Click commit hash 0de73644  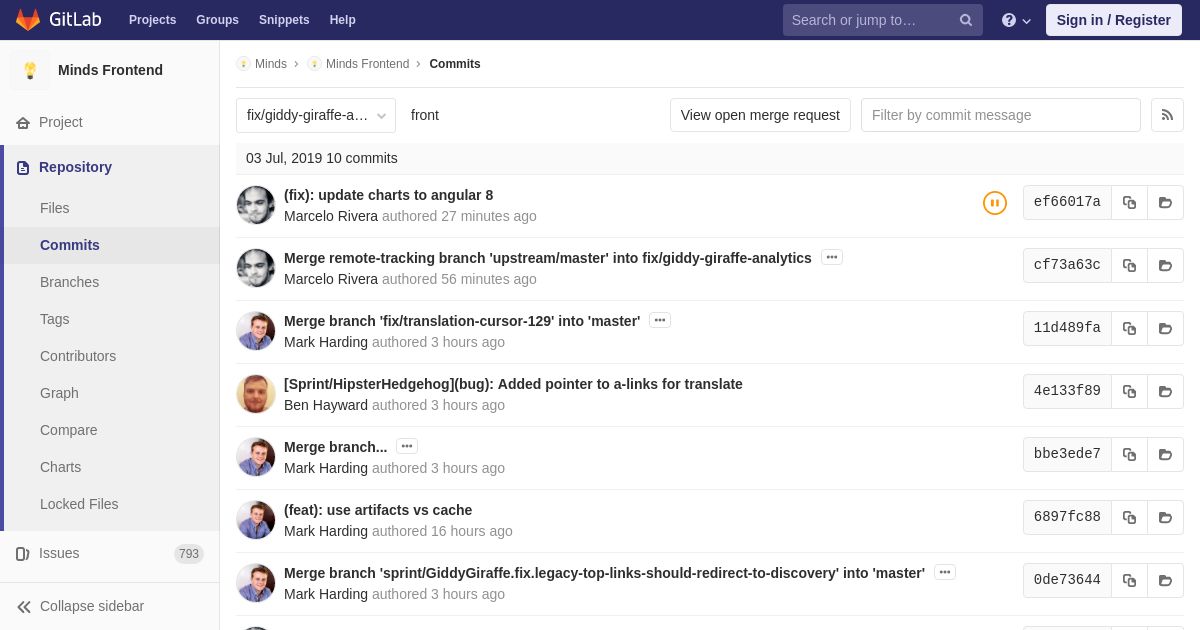click(1067, 580)
